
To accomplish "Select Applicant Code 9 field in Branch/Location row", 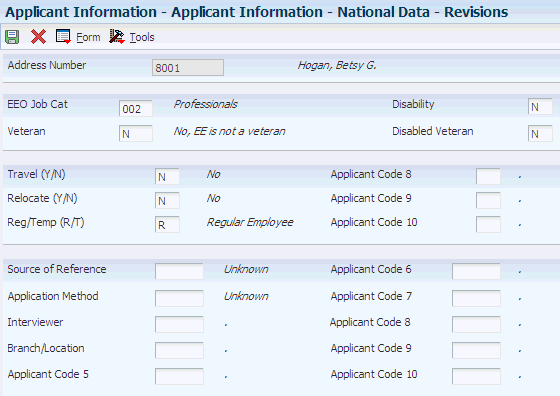I will click(x=476, y=350).
